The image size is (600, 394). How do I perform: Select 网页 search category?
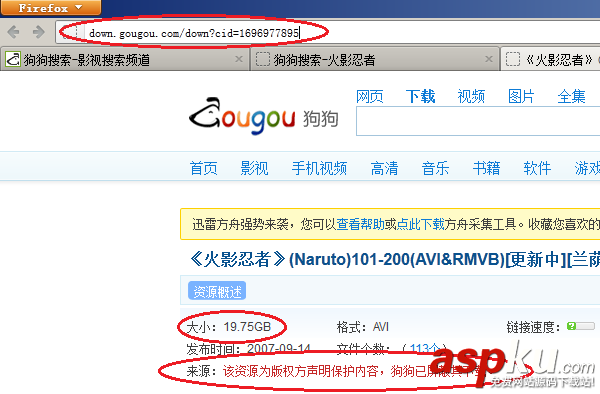tap(370, 96)
